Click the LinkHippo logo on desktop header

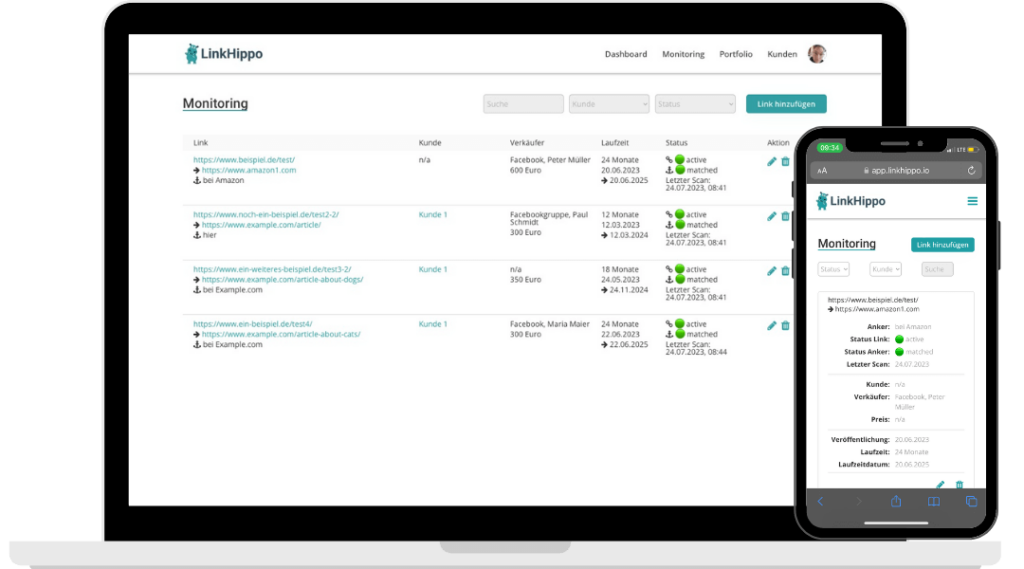[x=224, y=54]
